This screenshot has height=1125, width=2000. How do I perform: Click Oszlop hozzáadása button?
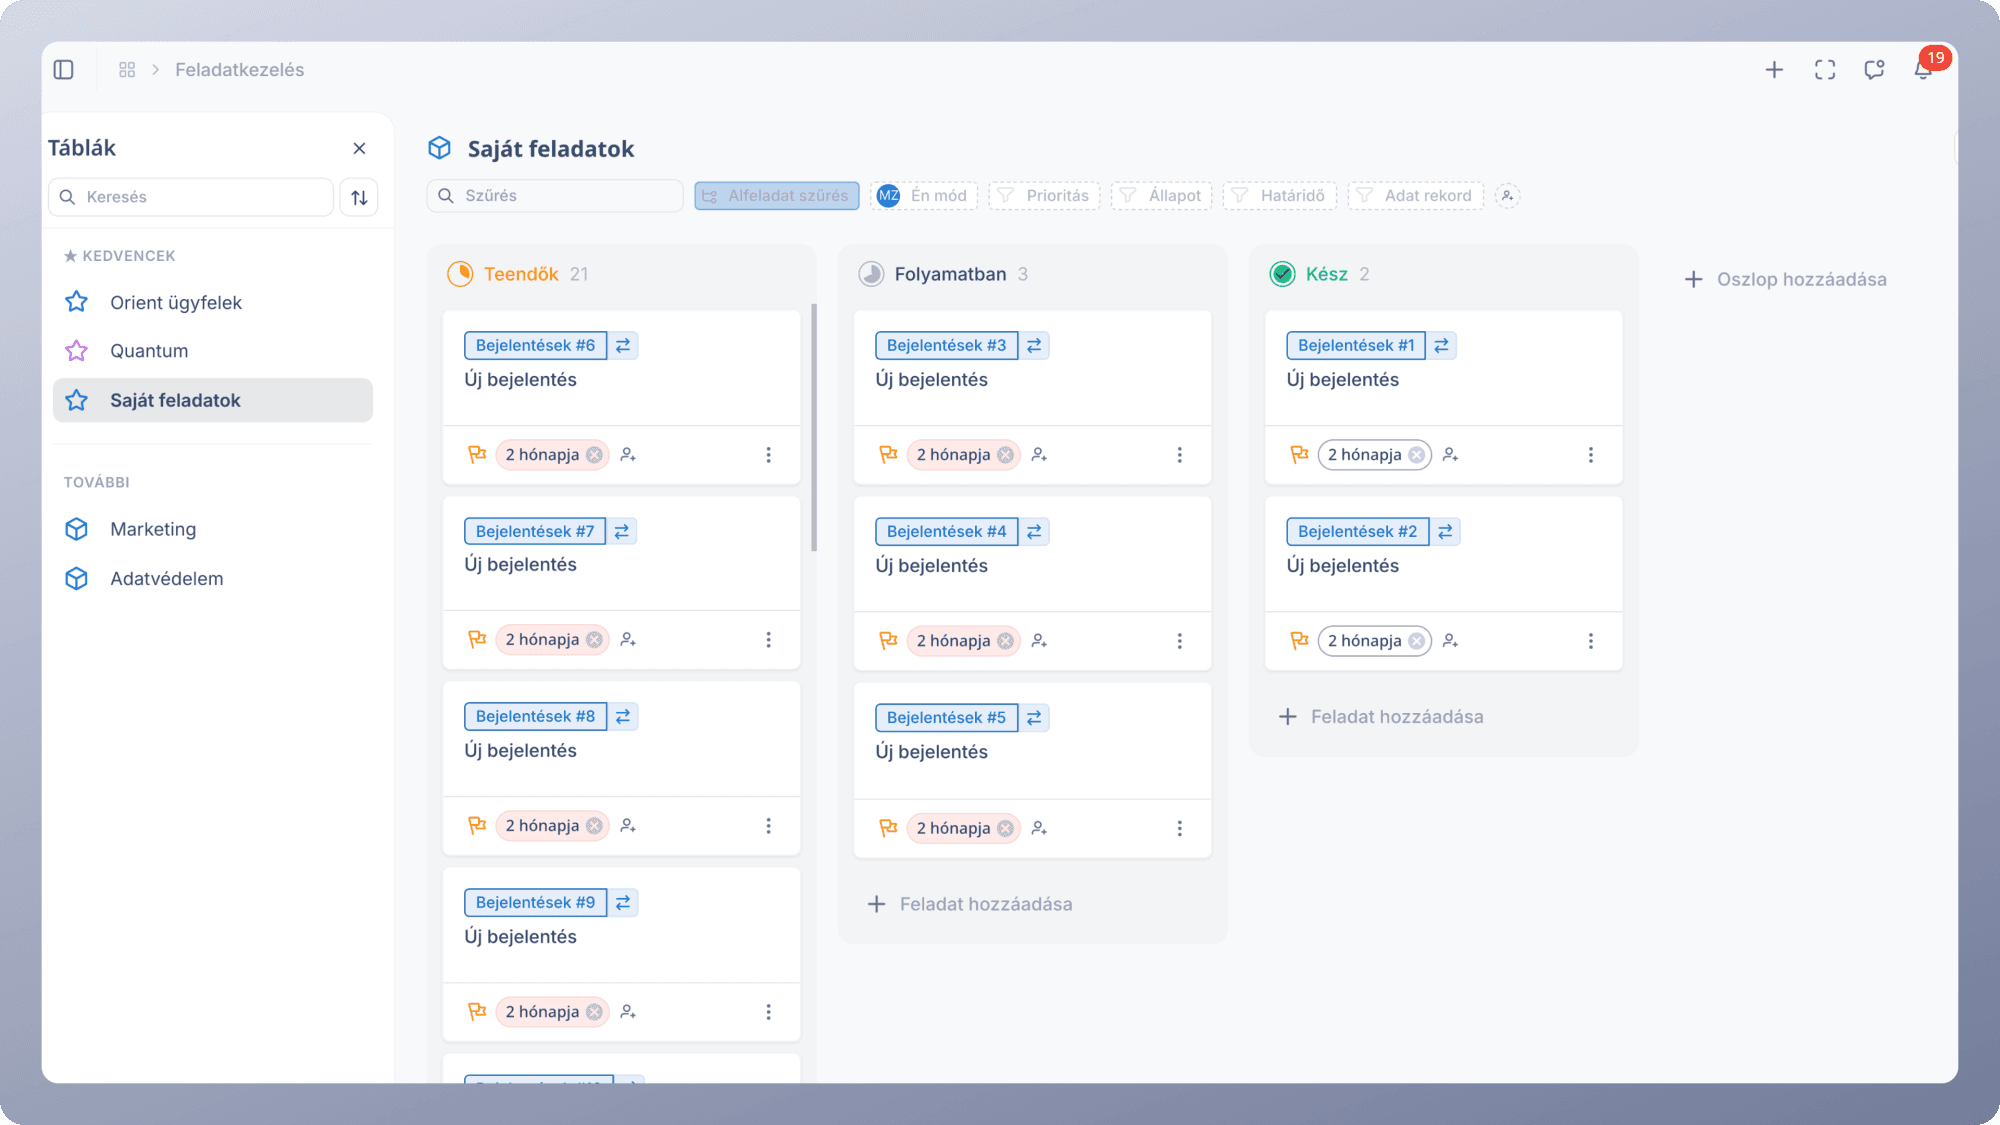(x=1785, y=280)
